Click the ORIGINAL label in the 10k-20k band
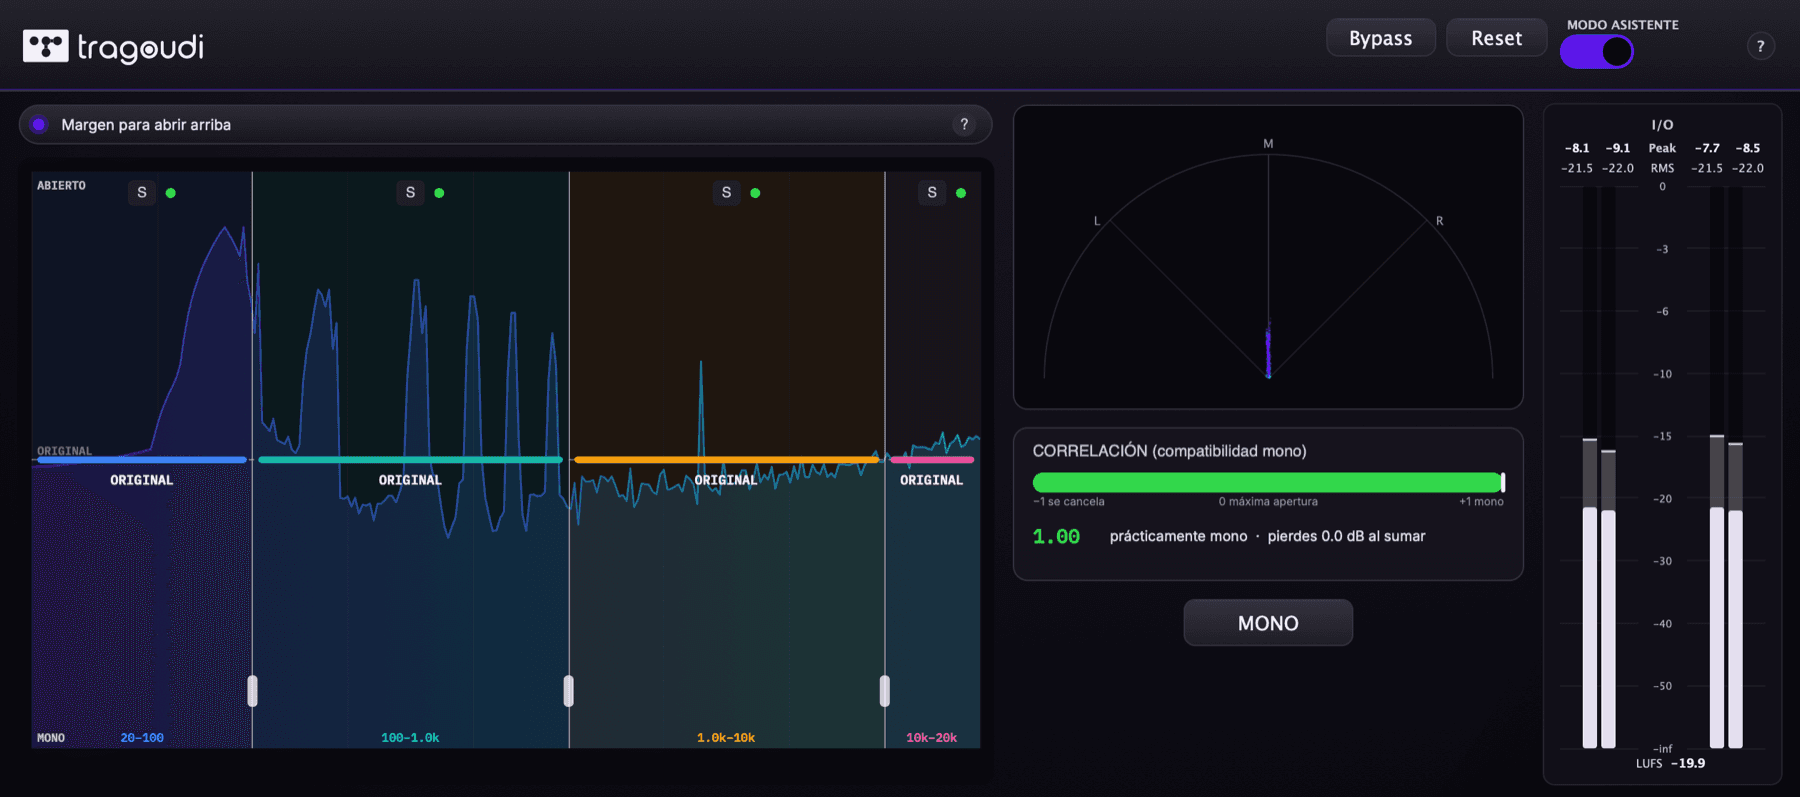Viewport: 1800px width, 797px height. click(x=932, y=480)
